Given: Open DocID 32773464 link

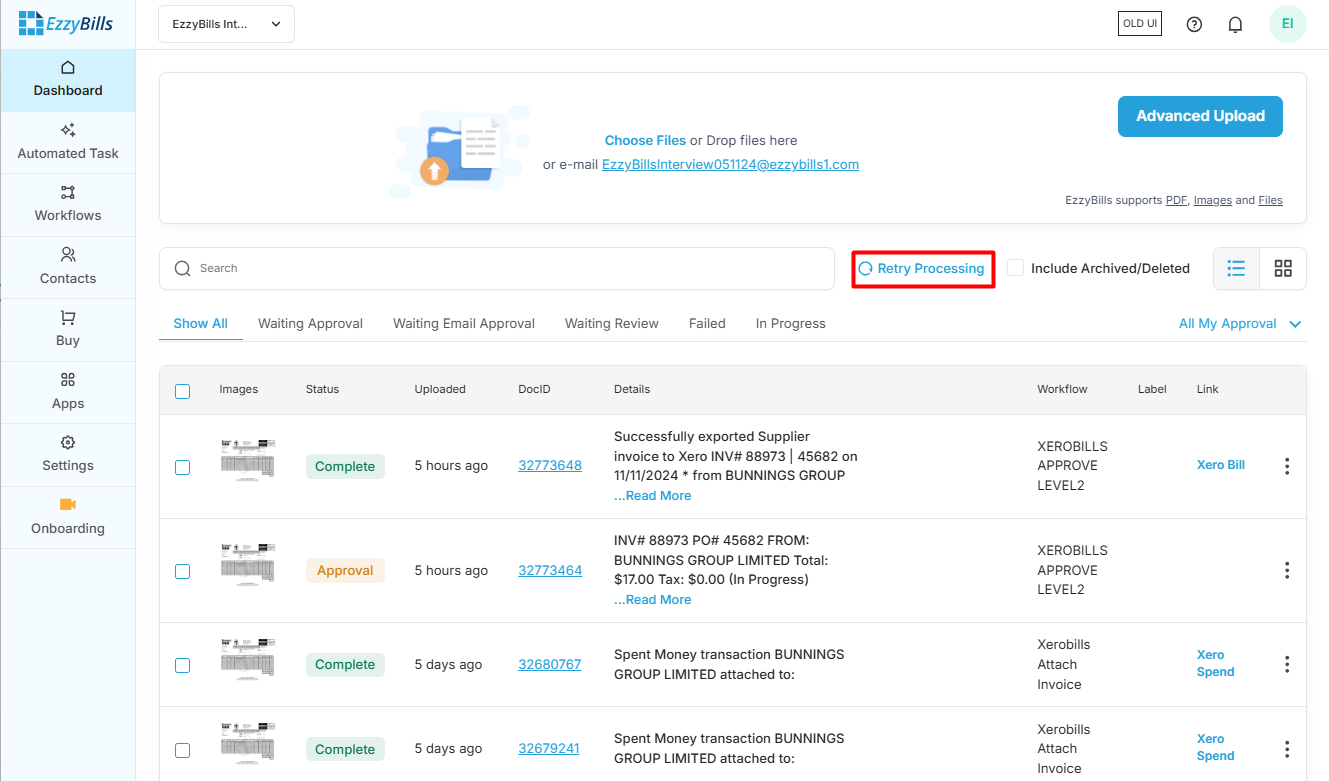Looking at the screenshot, I should pos(550,571).
